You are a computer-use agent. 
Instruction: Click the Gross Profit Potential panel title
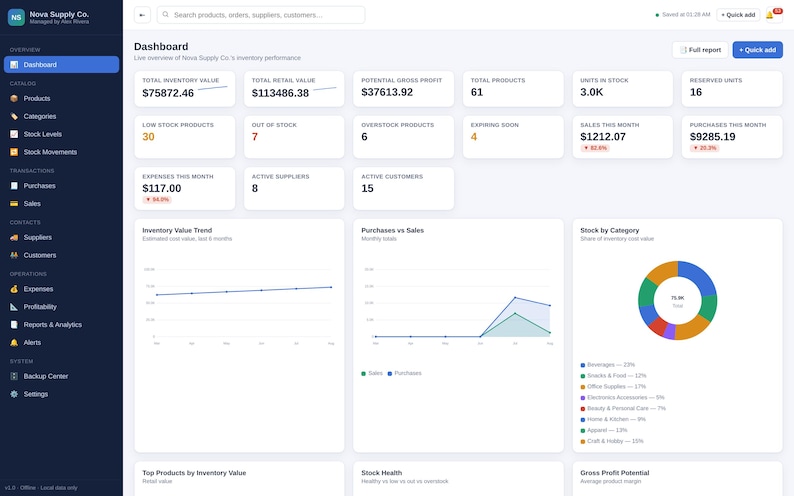[x=615, y=473]
